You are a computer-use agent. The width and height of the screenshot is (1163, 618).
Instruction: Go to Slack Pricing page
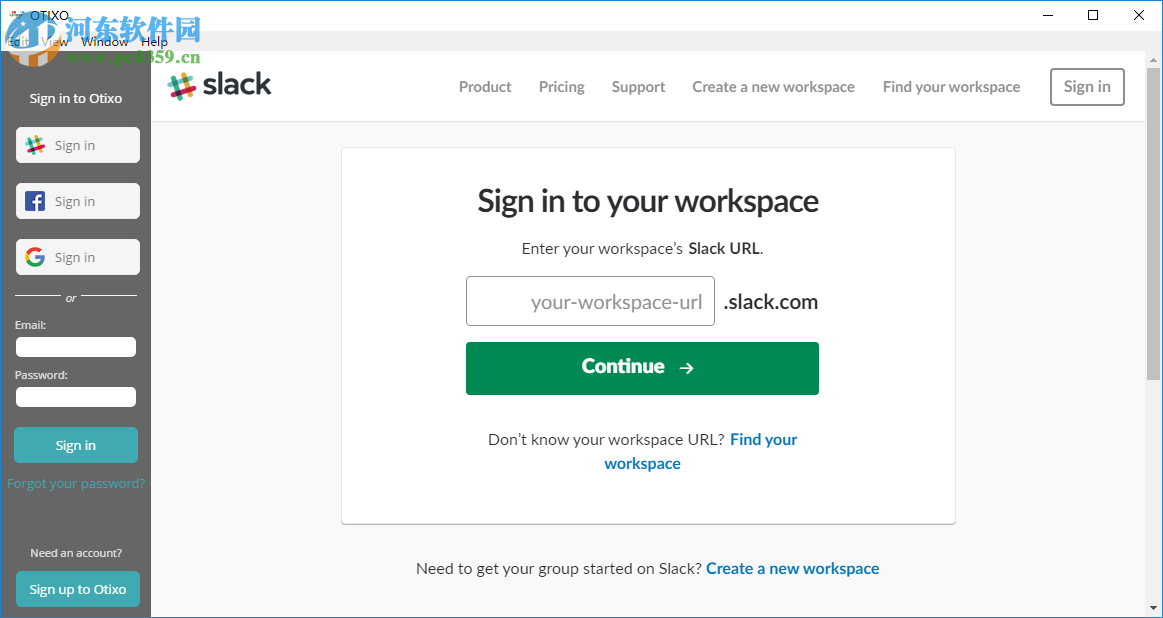561,87
